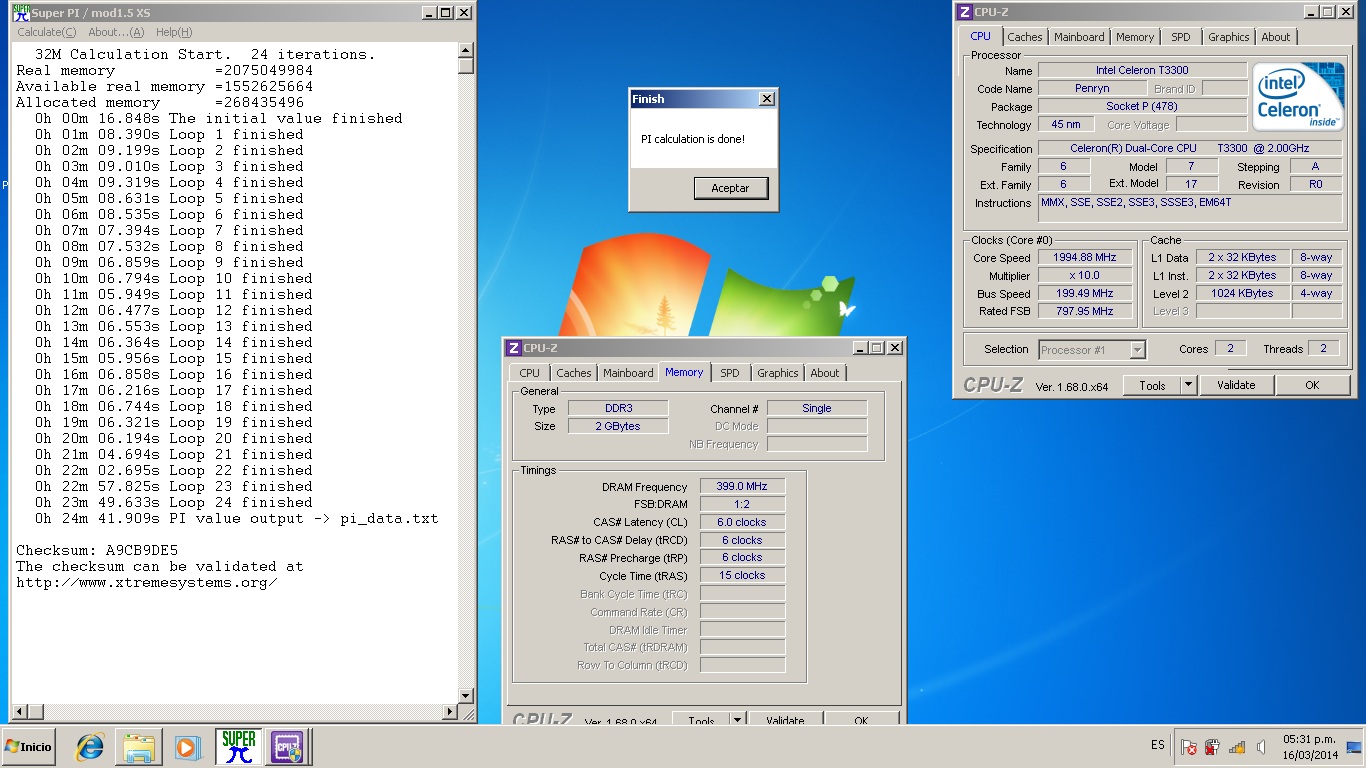This screenshot has height=768, width=1366.
Task: Click the Cycle Time 15 clocks value
Action: [x=742, y=575]
